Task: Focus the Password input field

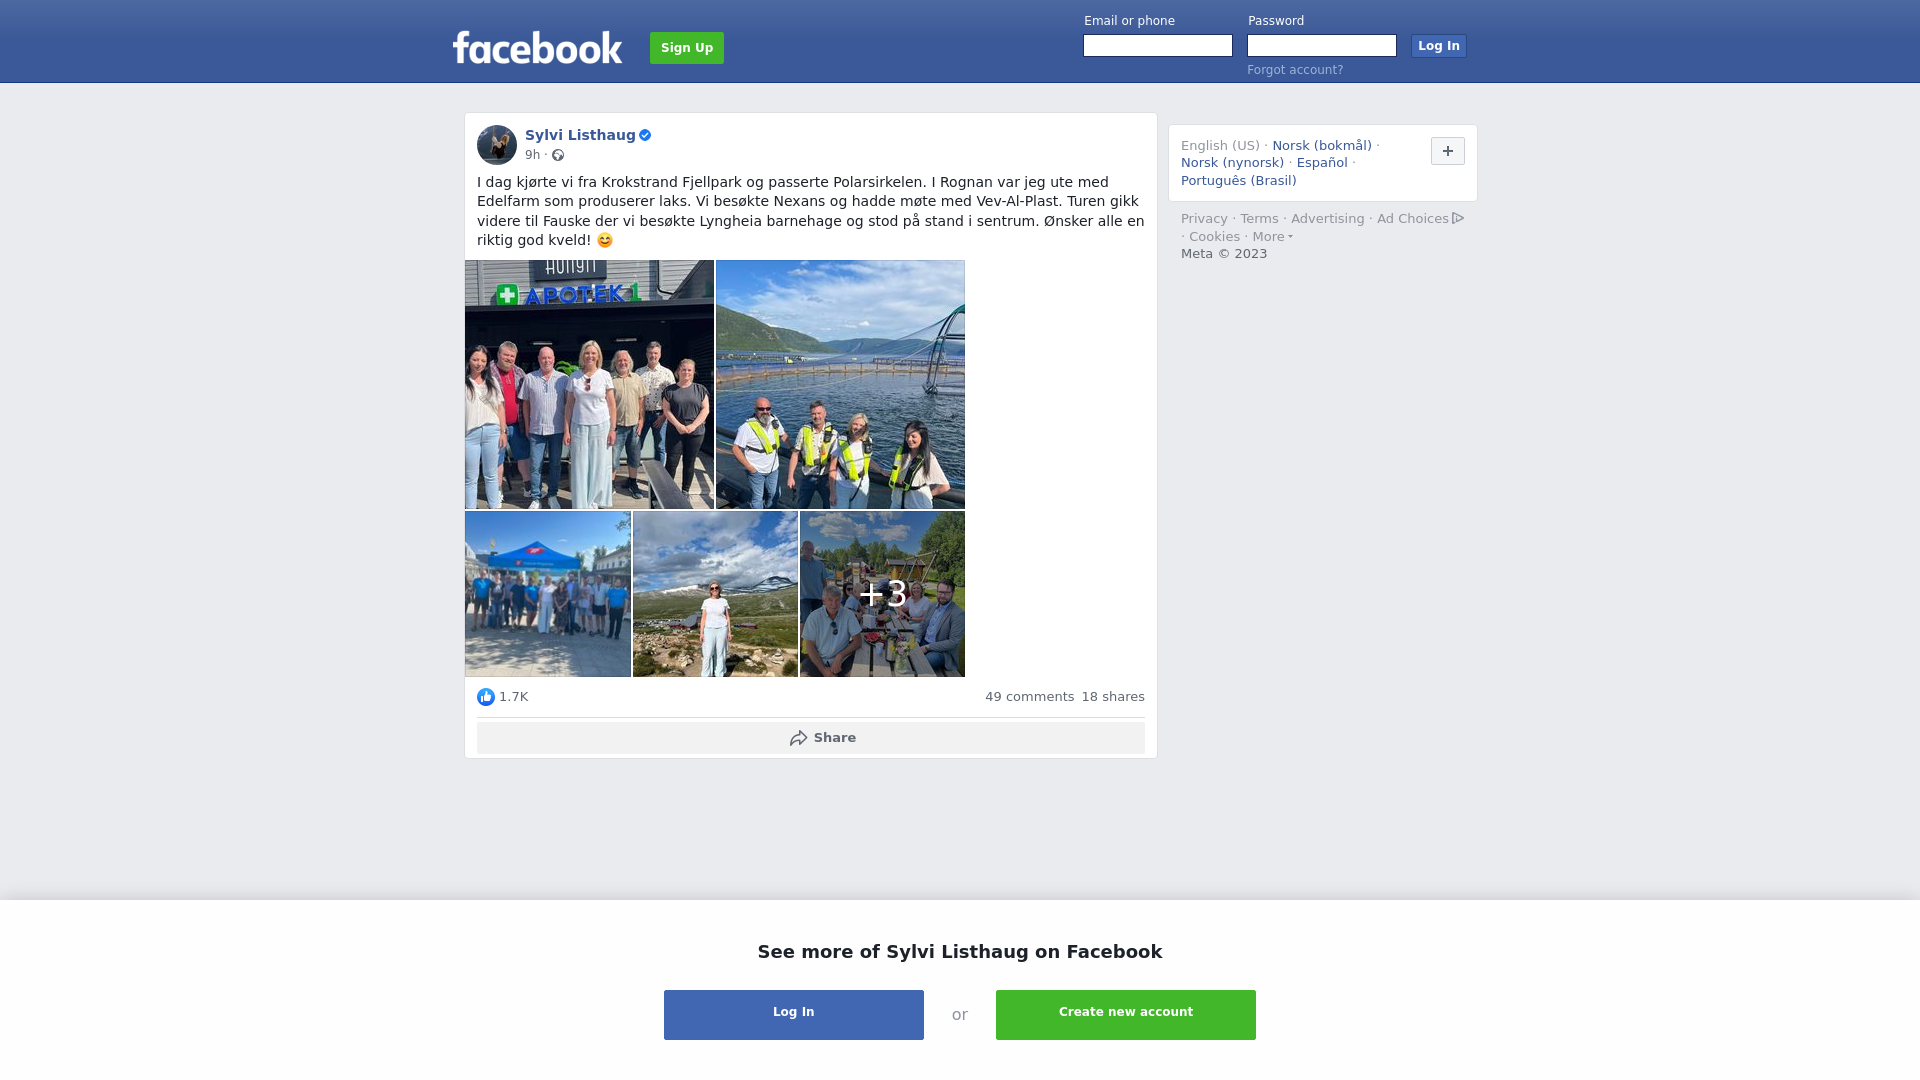Action: tap(1322, 46)
